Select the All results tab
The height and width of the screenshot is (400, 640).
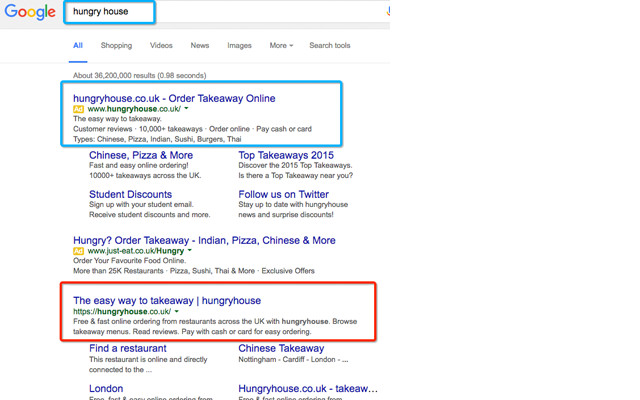(x=78, y=45)
